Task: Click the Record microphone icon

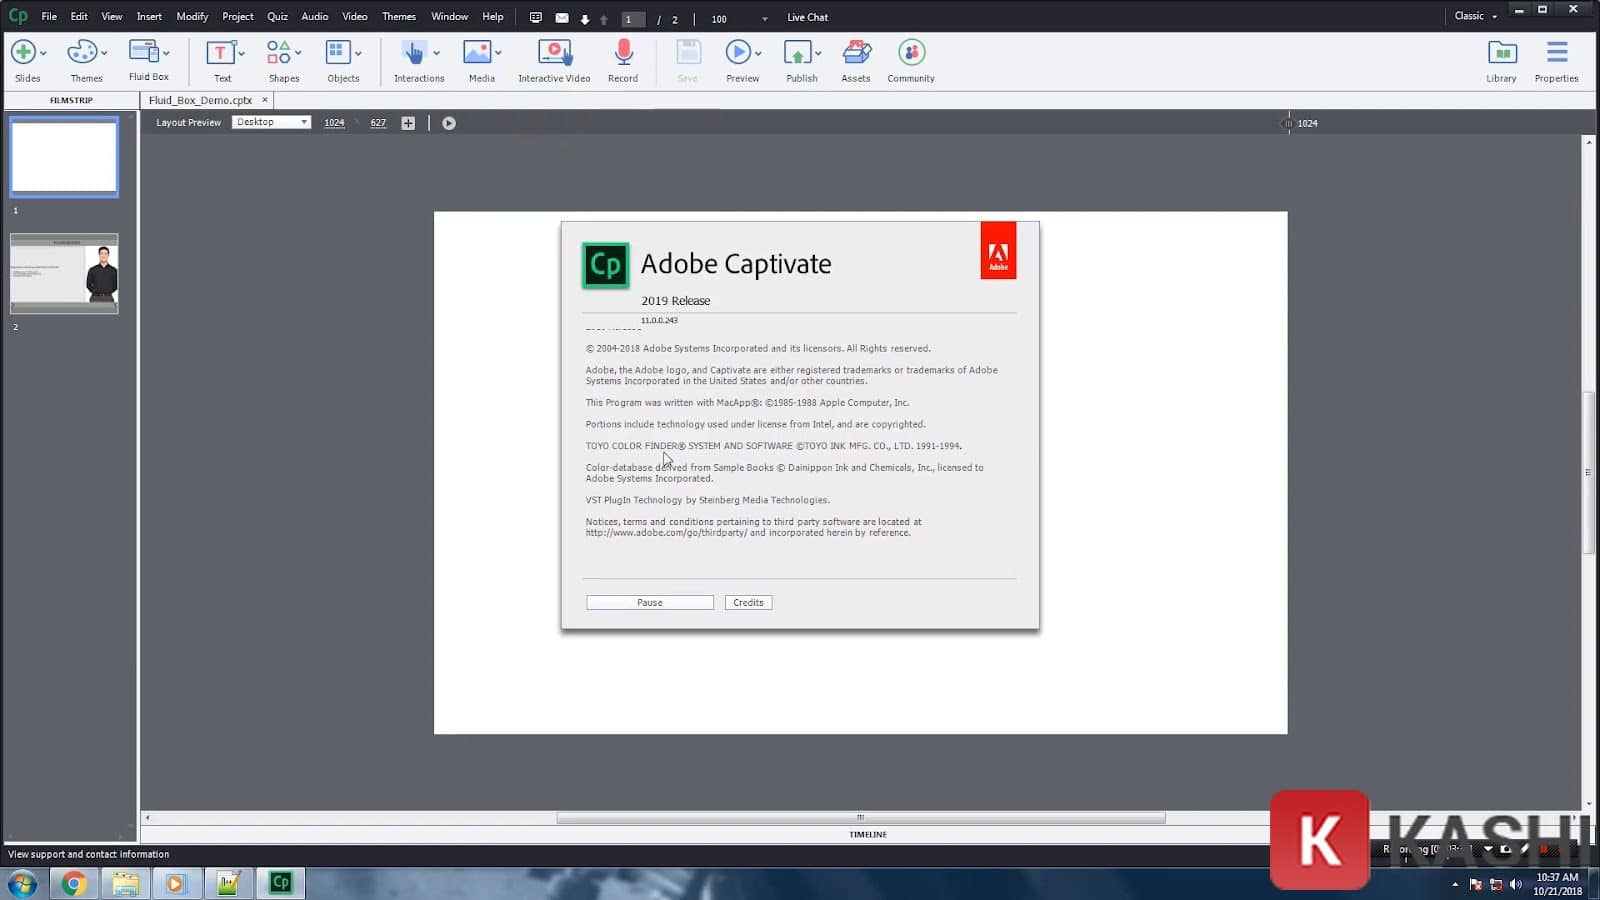Action: [x=623, y=52]
